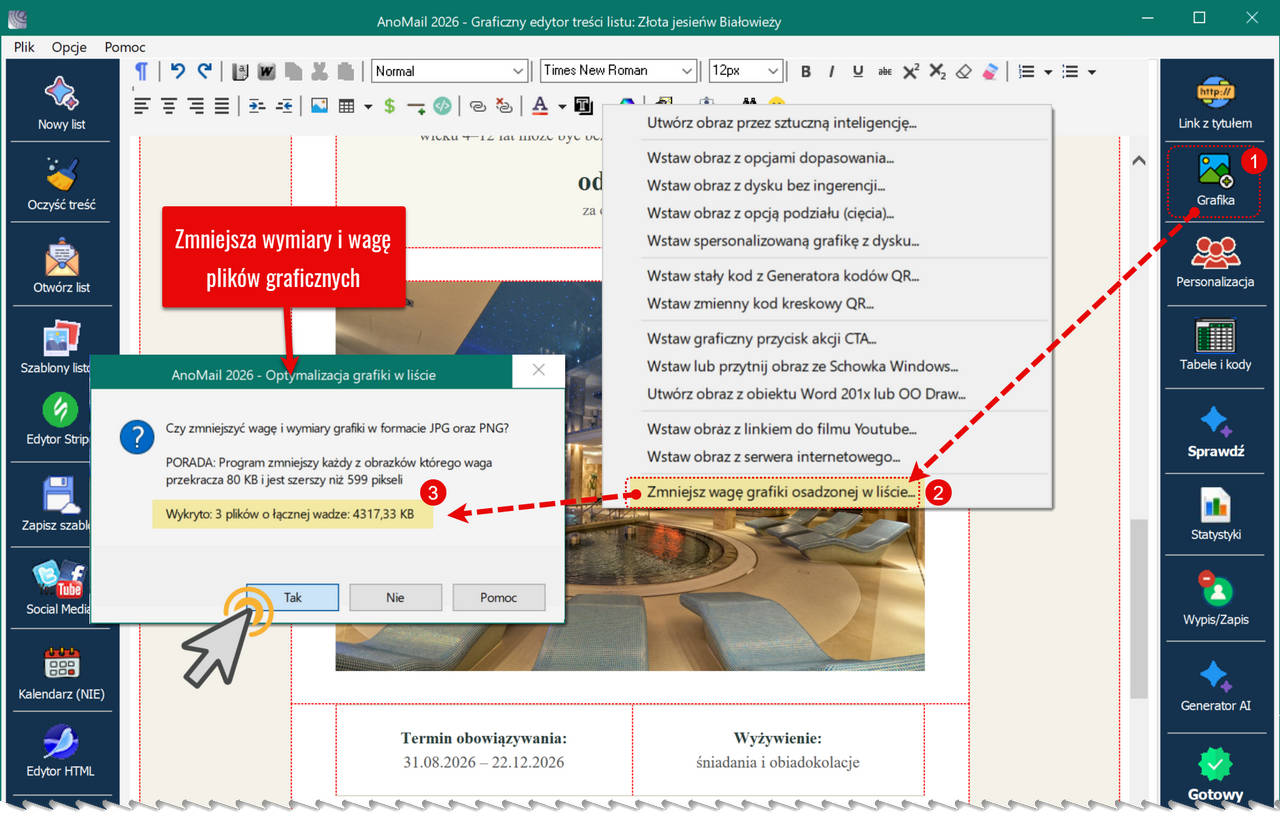Choose 'Zmniejsz wagę grafiki osadzonej w liście...'

[781, 492]
